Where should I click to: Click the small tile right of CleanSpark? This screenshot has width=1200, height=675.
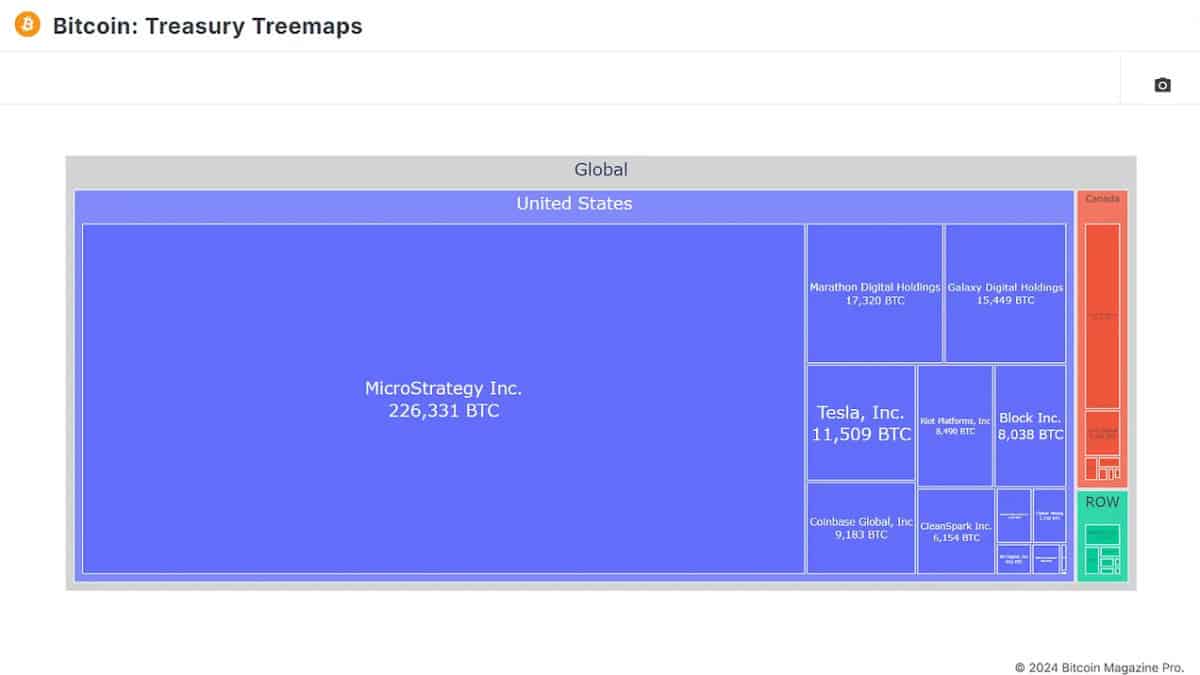pos(1013,515)
